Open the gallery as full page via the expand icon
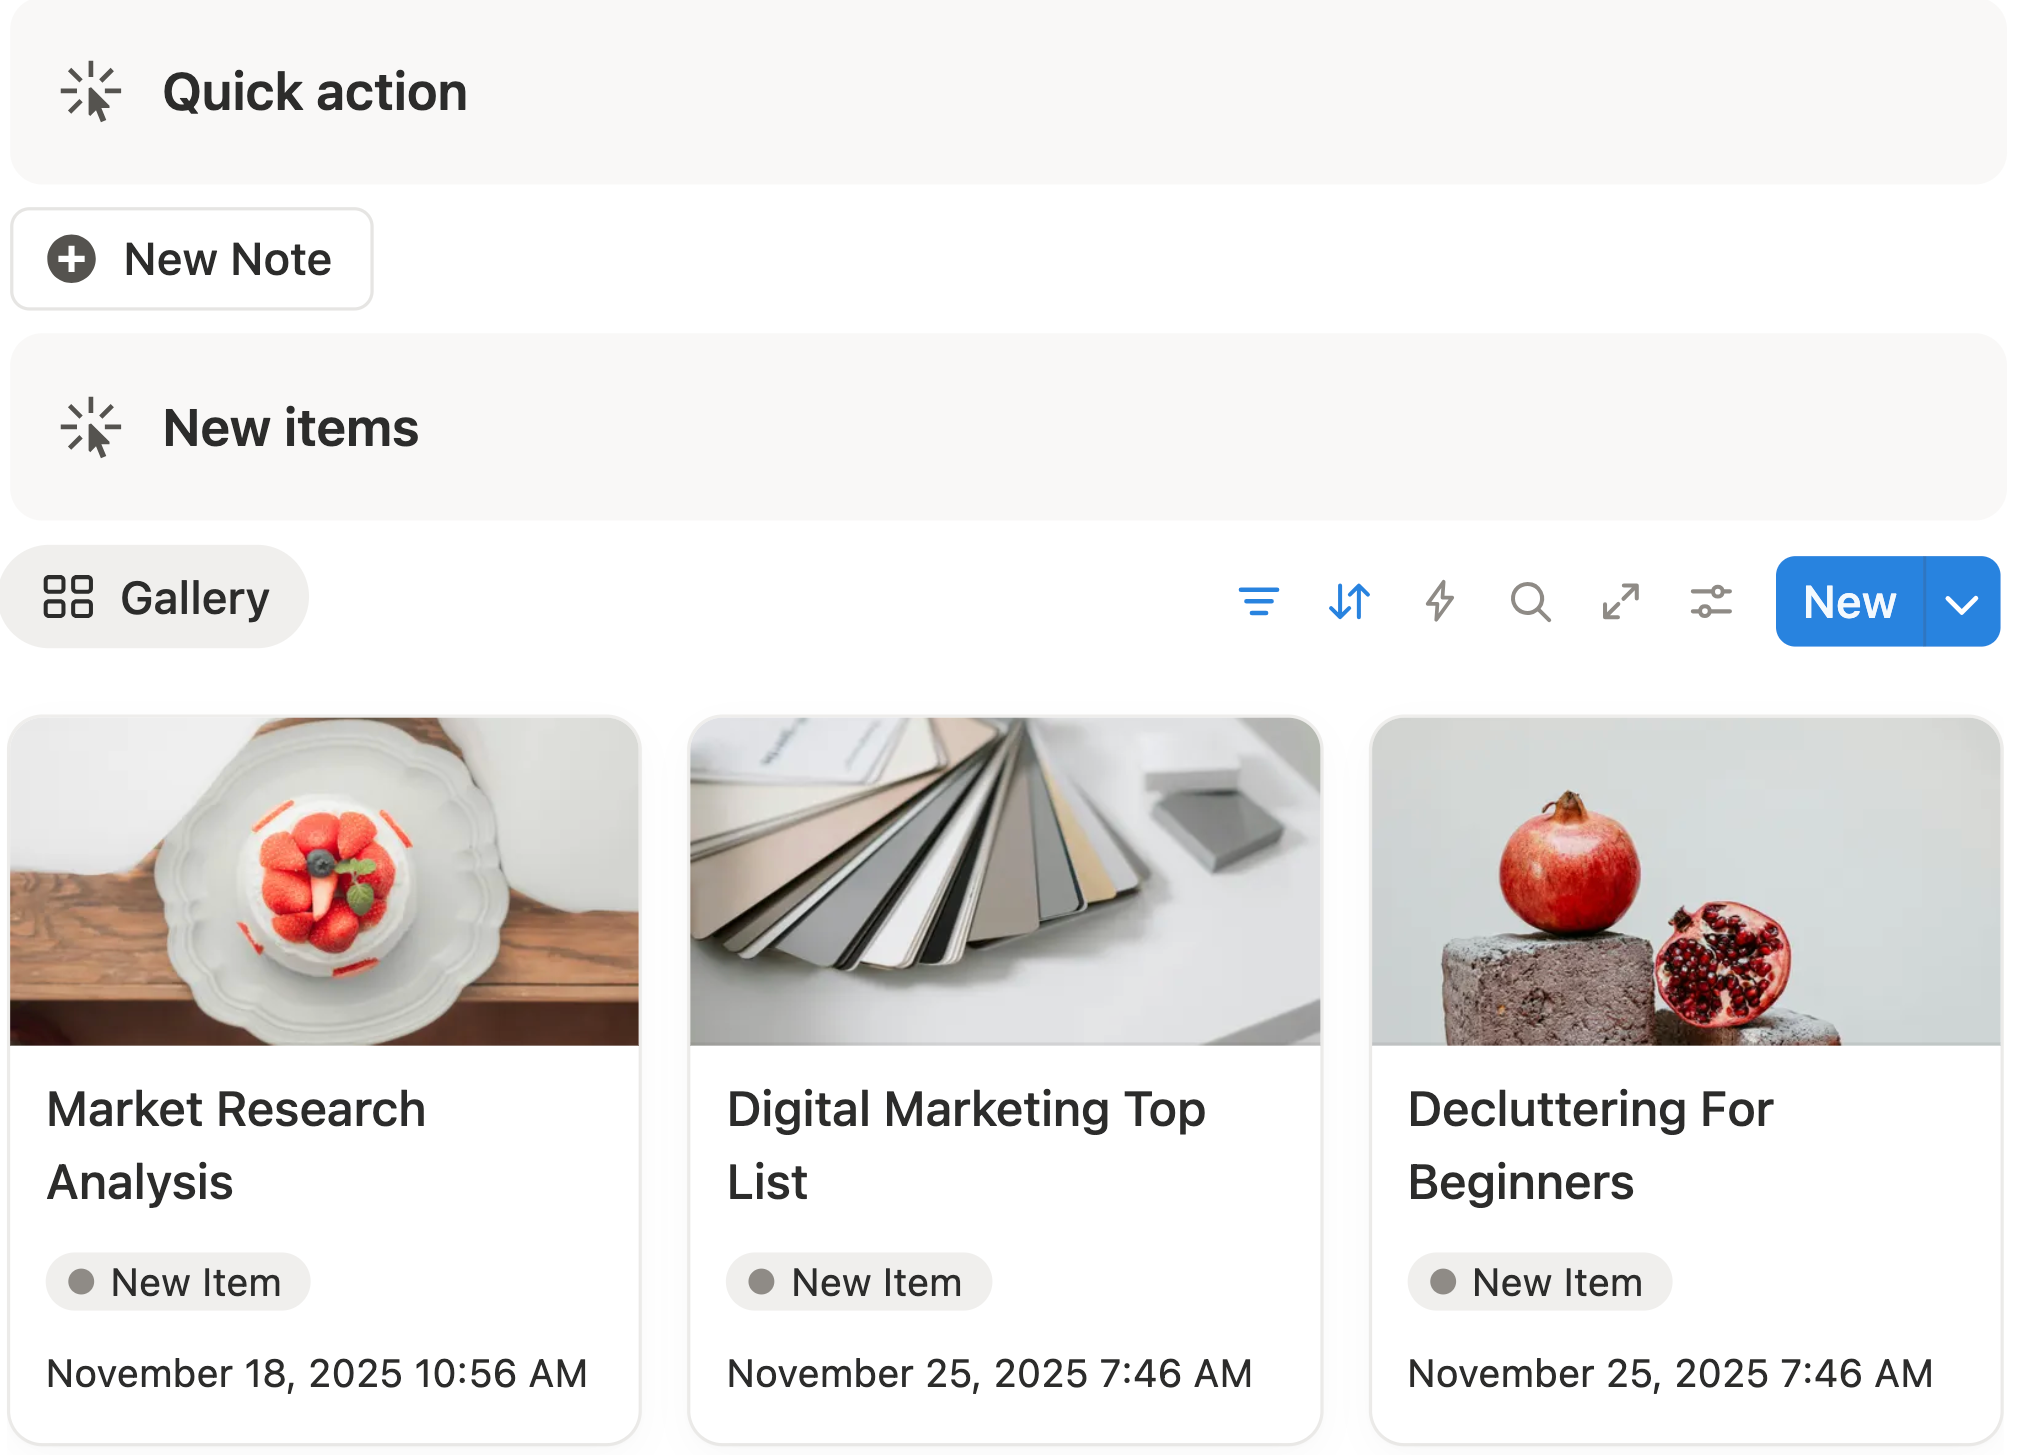The width and height of the screenshot is (2018, 1455). tap(1620, 601)
